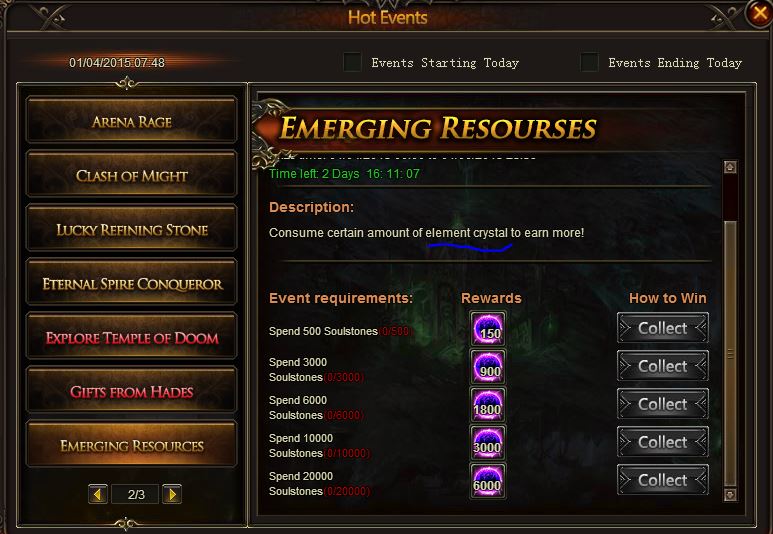Collect reward for spending 500 Soulstones
Viewport: 773px width, 534px height.
pos(663,328)
